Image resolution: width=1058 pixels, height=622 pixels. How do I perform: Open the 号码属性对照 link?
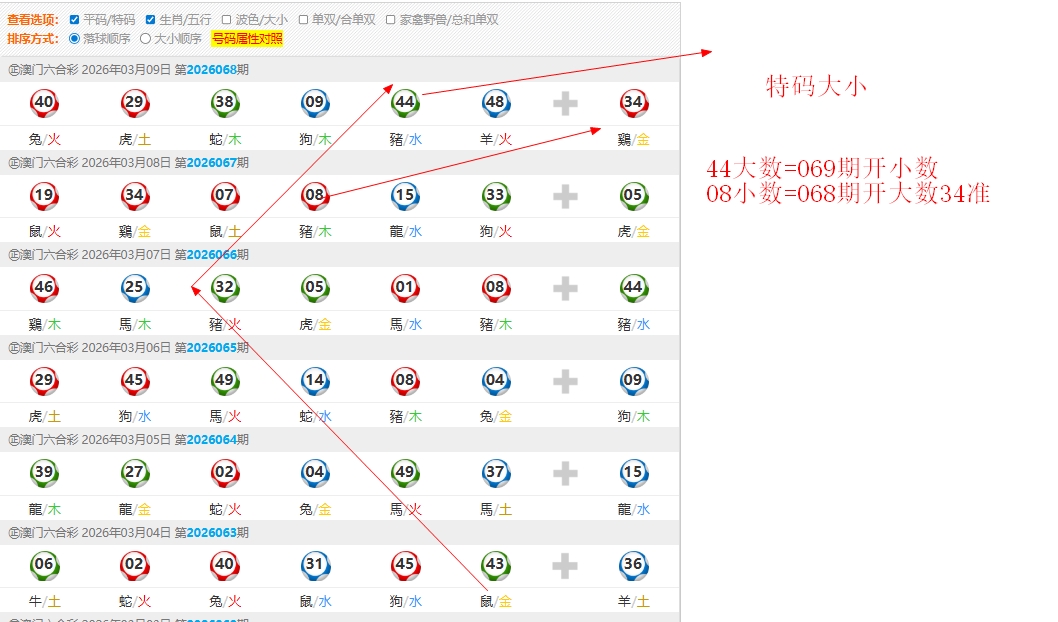coord(247,39)
